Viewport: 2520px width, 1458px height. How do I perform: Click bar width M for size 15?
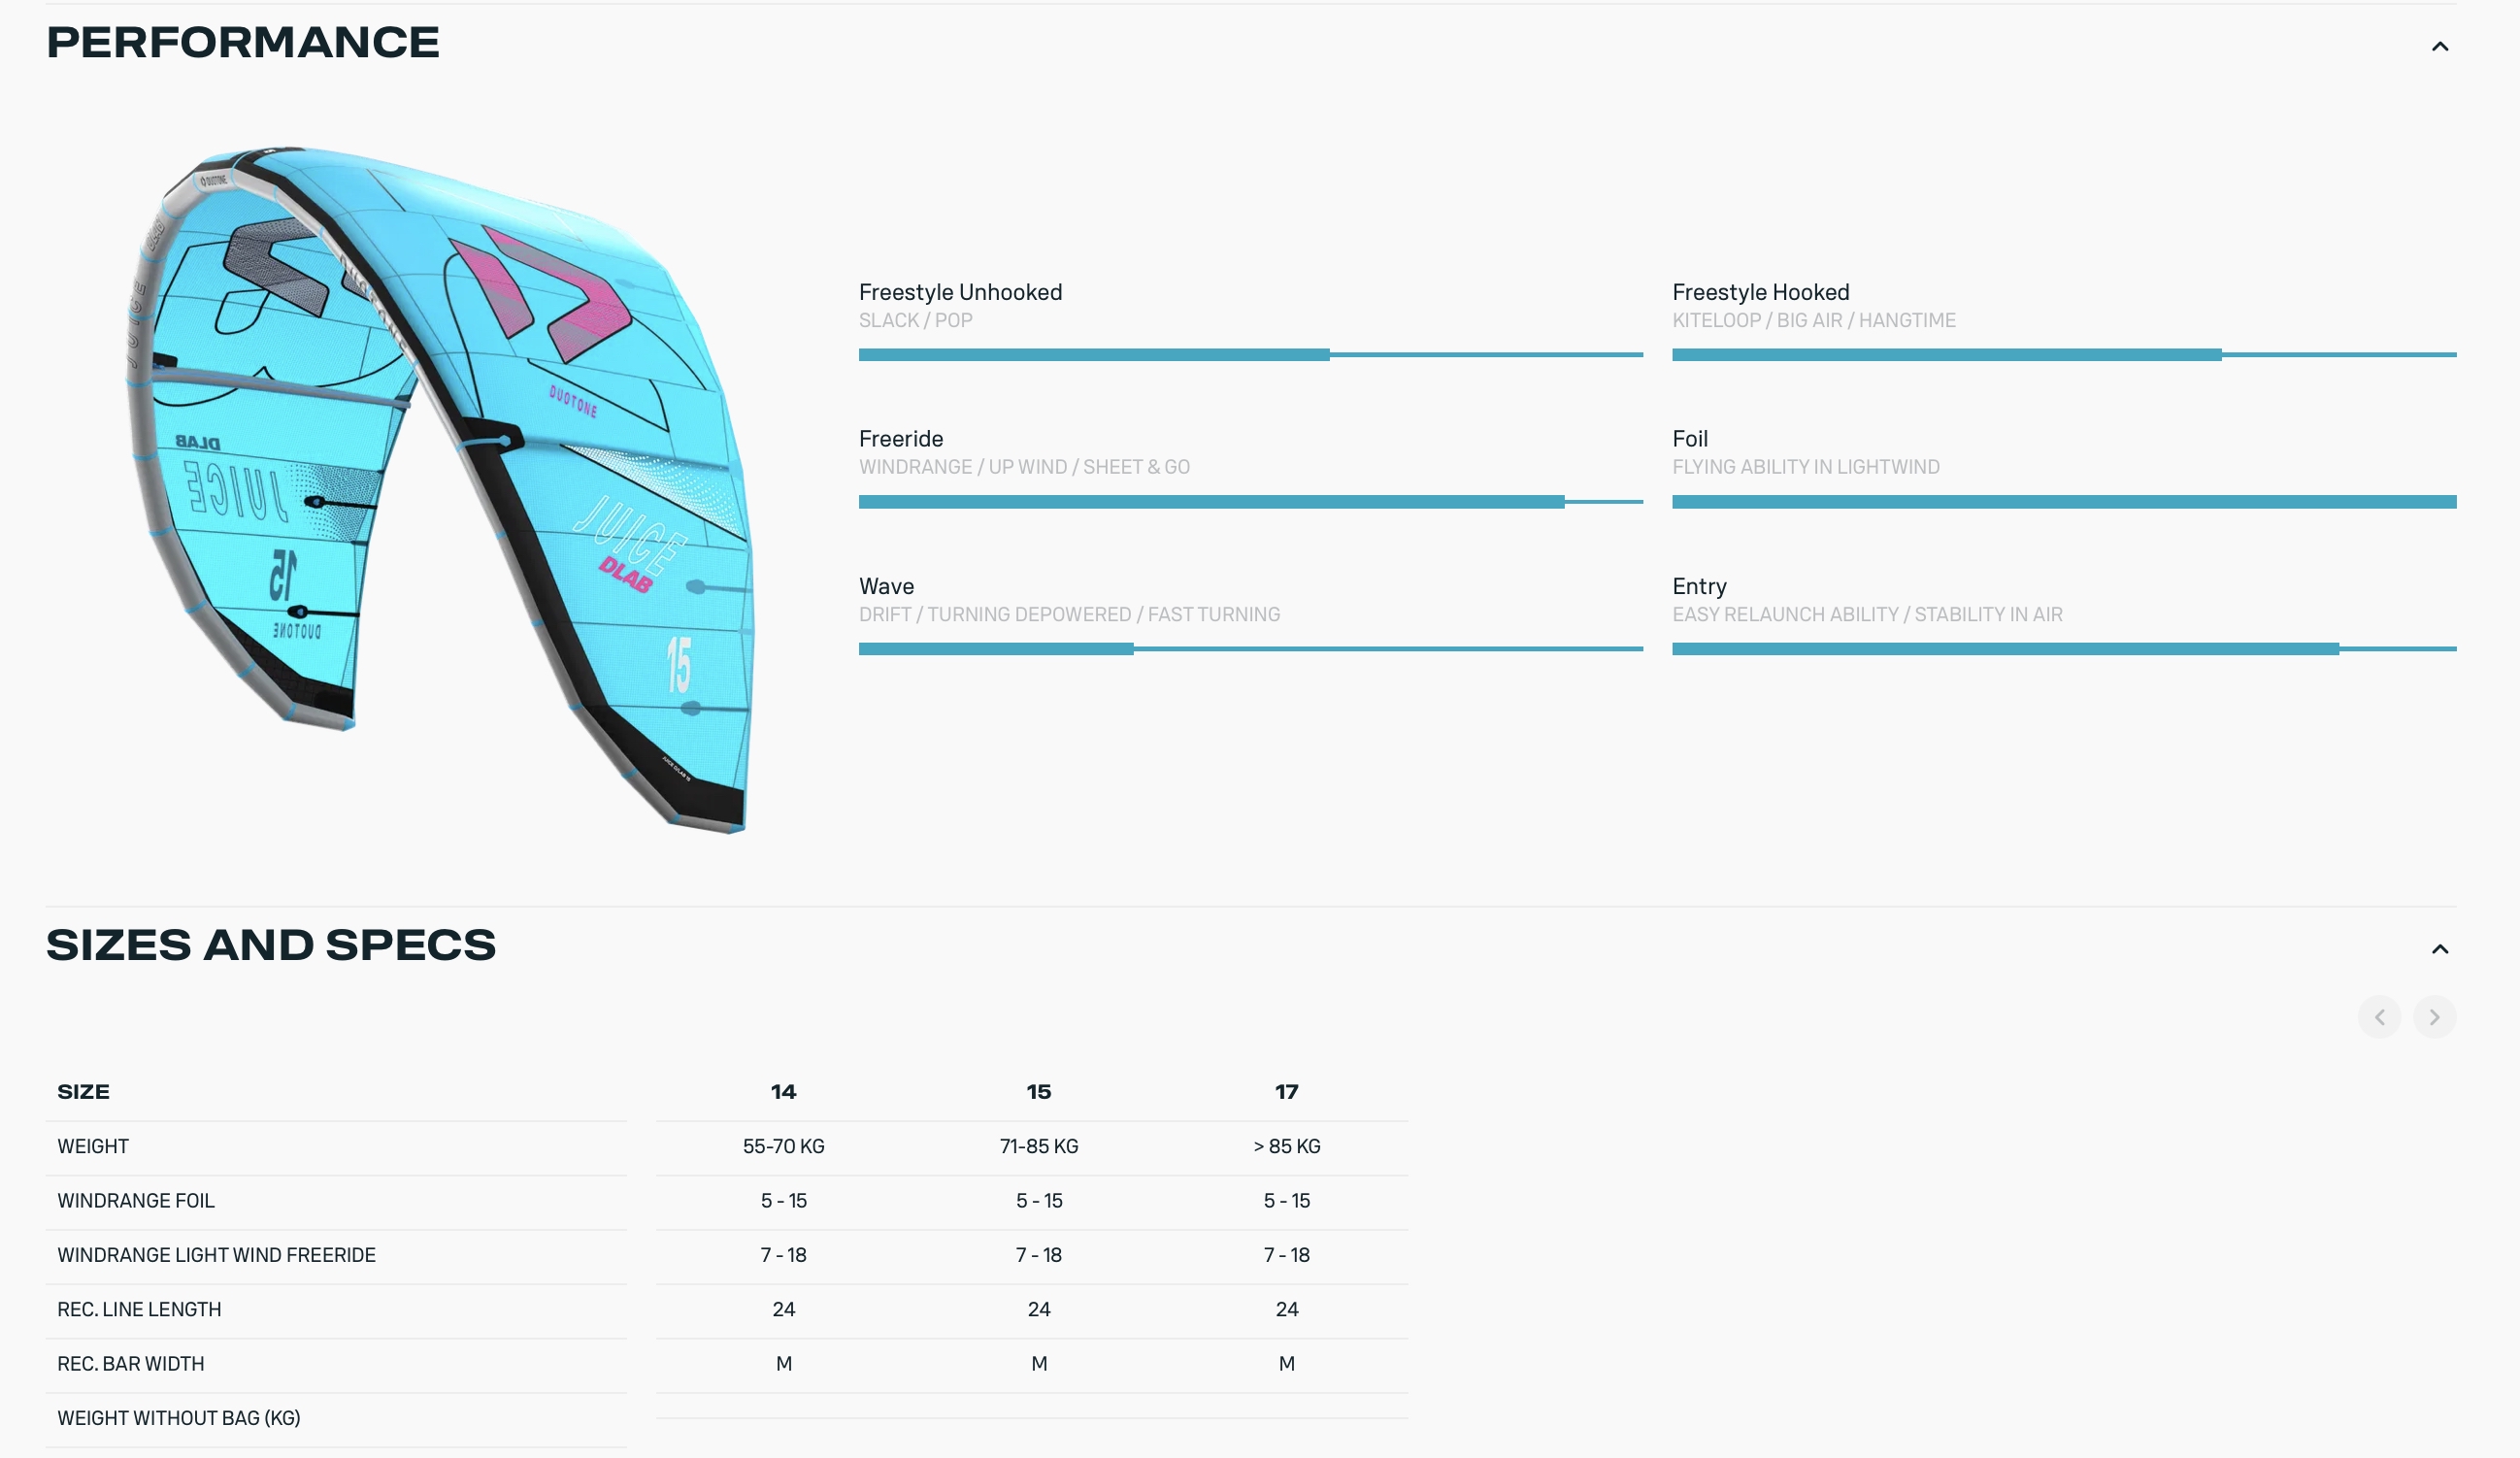1039,1364
